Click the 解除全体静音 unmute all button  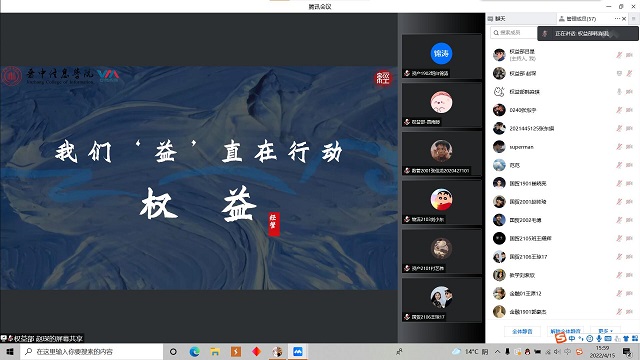point(565,331)
